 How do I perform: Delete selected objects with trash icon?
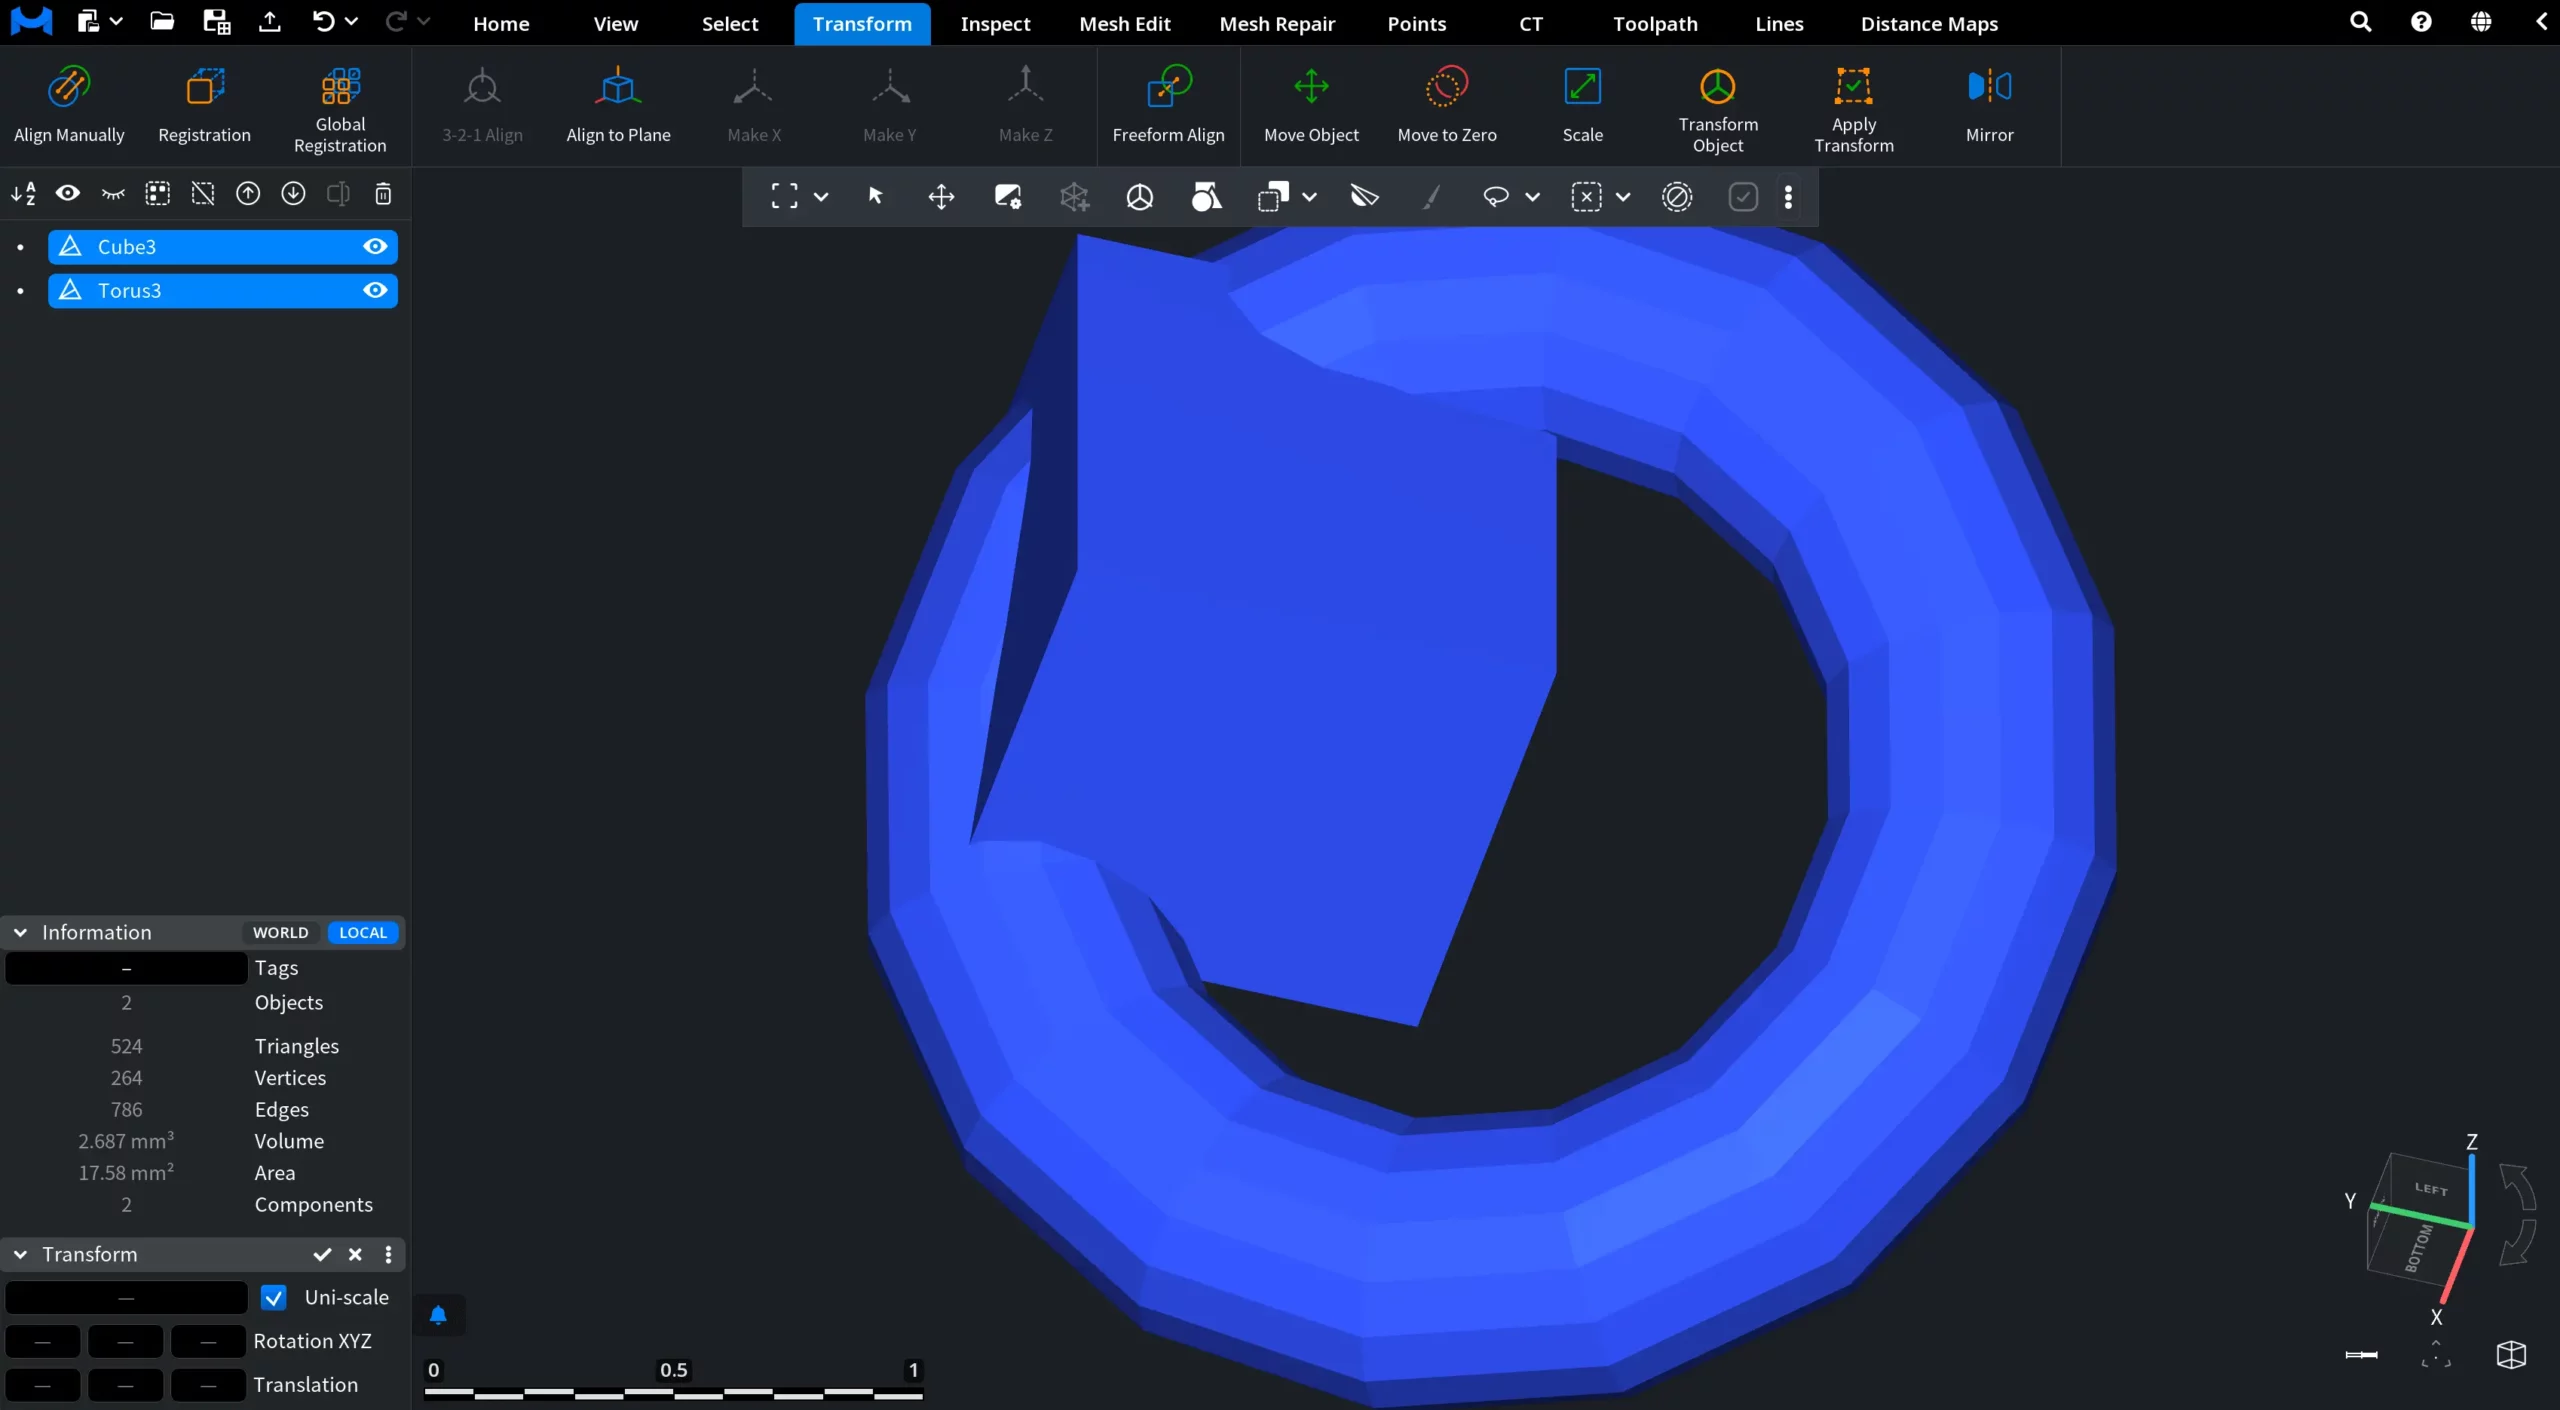point(383,194)
